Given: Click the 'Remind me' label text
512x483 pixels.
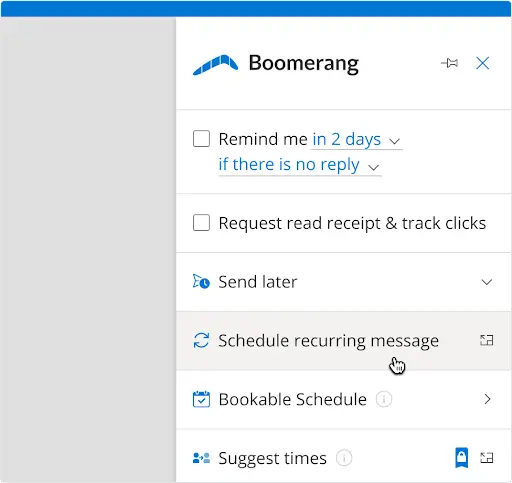Looking at the screenshot, I should coord(263,139).
